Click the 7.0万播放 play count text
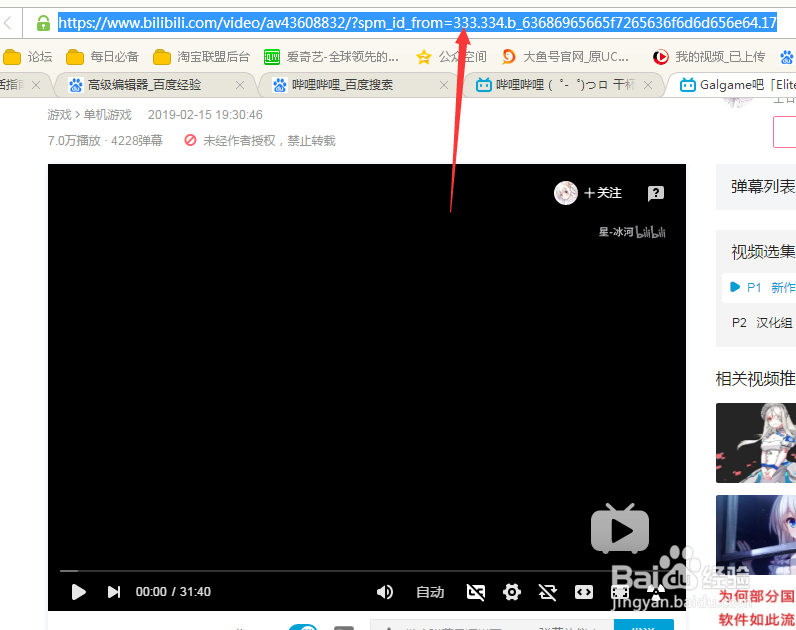This screenshot has height=630, width=796. pos(74,141)
